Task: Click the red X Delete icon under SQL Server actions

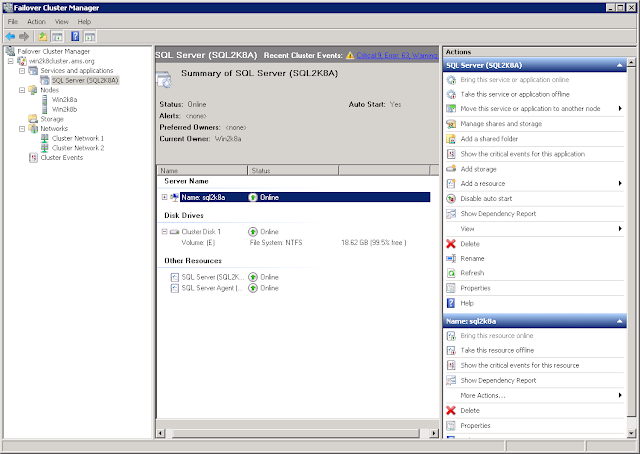Action: [x=451, y=244]
